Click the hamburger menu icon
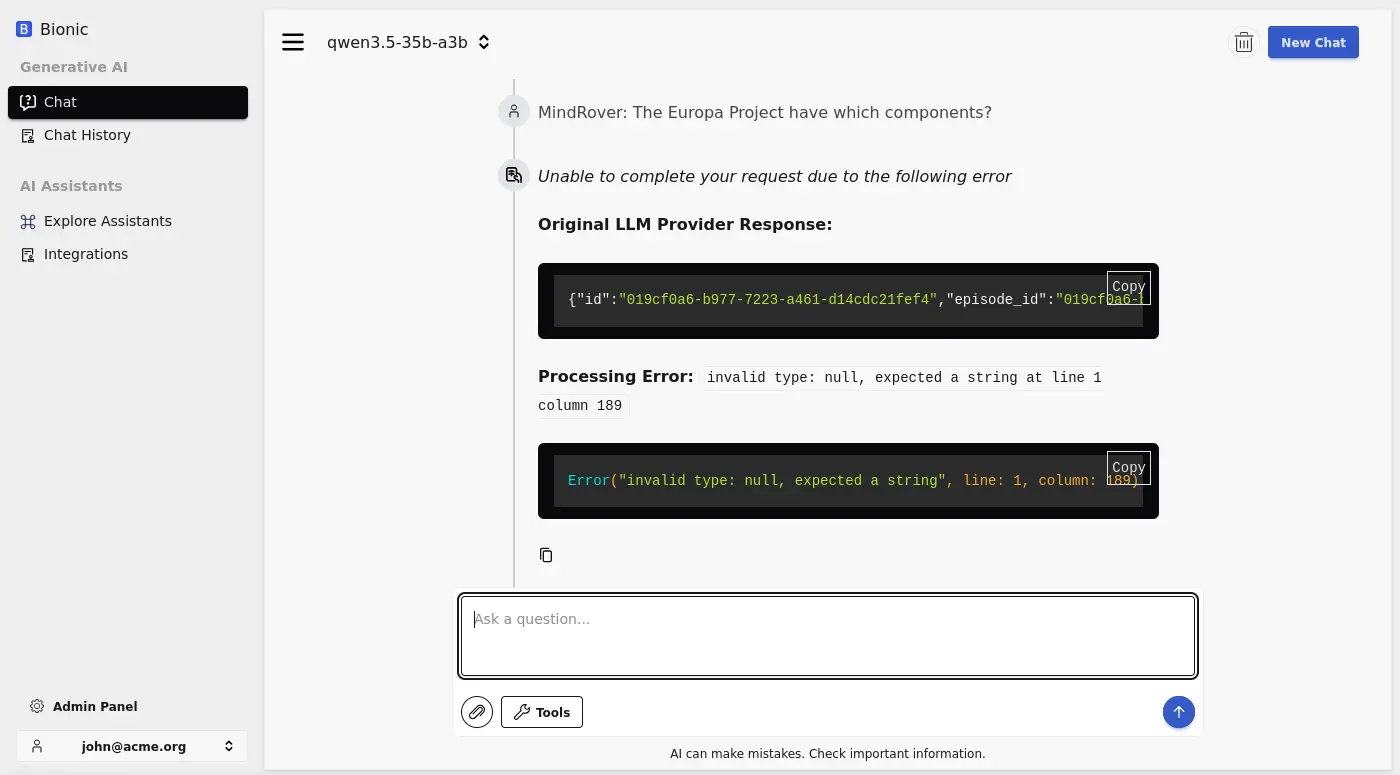This screenshot has width=1400, height=775. pyautogui.click(x=293, y=42)
